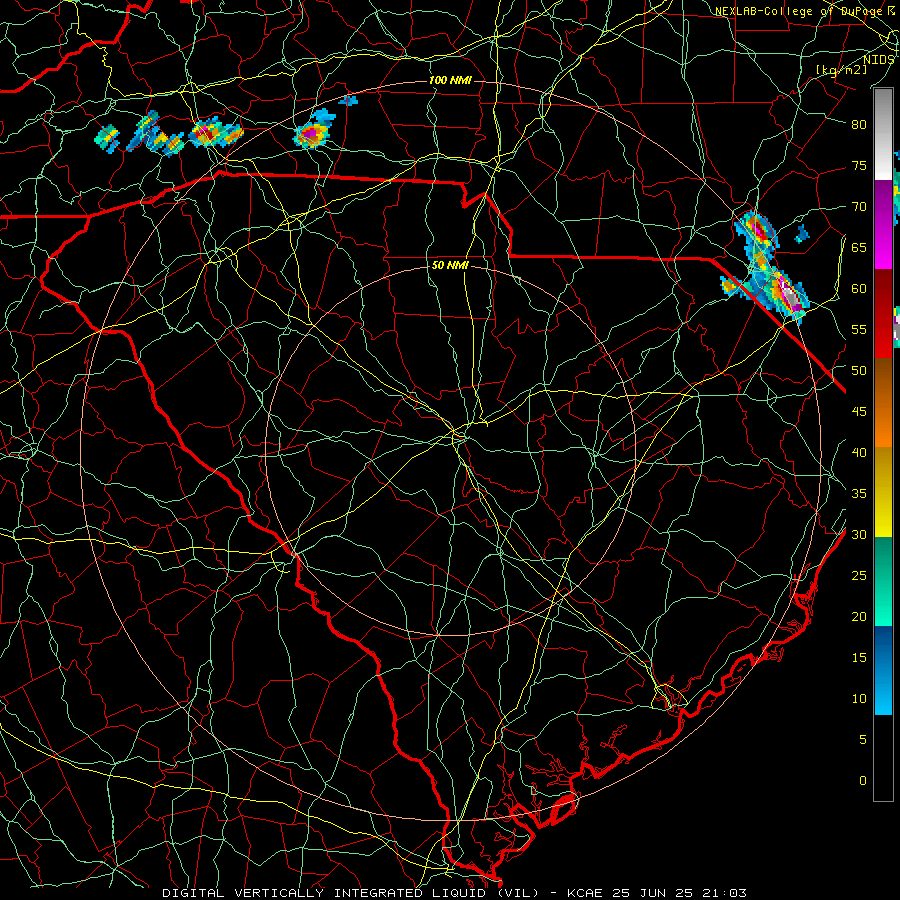Click the 20 value on the VIL scale
This screenshot has width=900, height=900.
[859, 617]
